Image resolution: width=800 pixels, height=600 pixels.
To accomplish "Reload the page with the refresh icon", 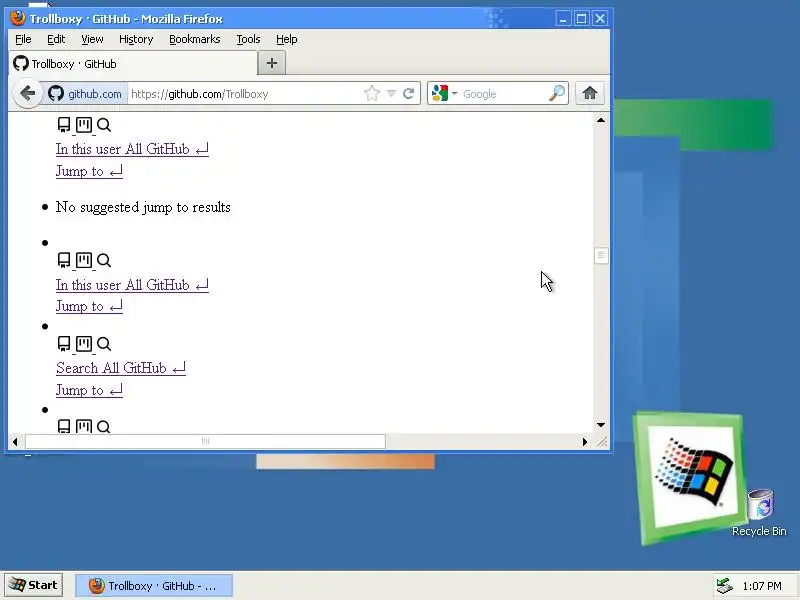I will [408, 93].
